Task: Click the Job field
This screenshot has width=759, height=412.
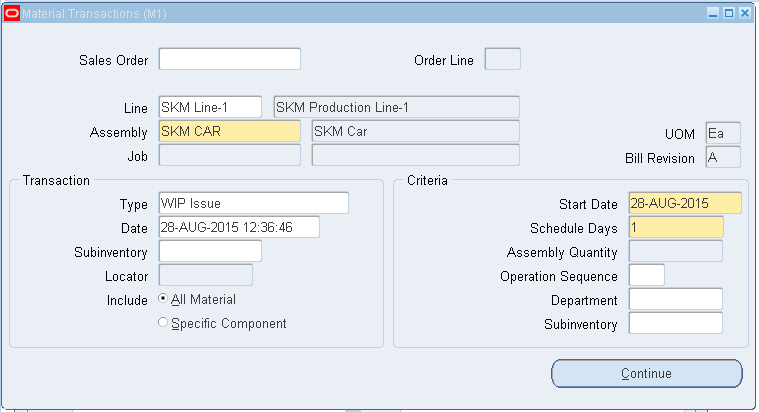Action: click(x=229, y=155)
